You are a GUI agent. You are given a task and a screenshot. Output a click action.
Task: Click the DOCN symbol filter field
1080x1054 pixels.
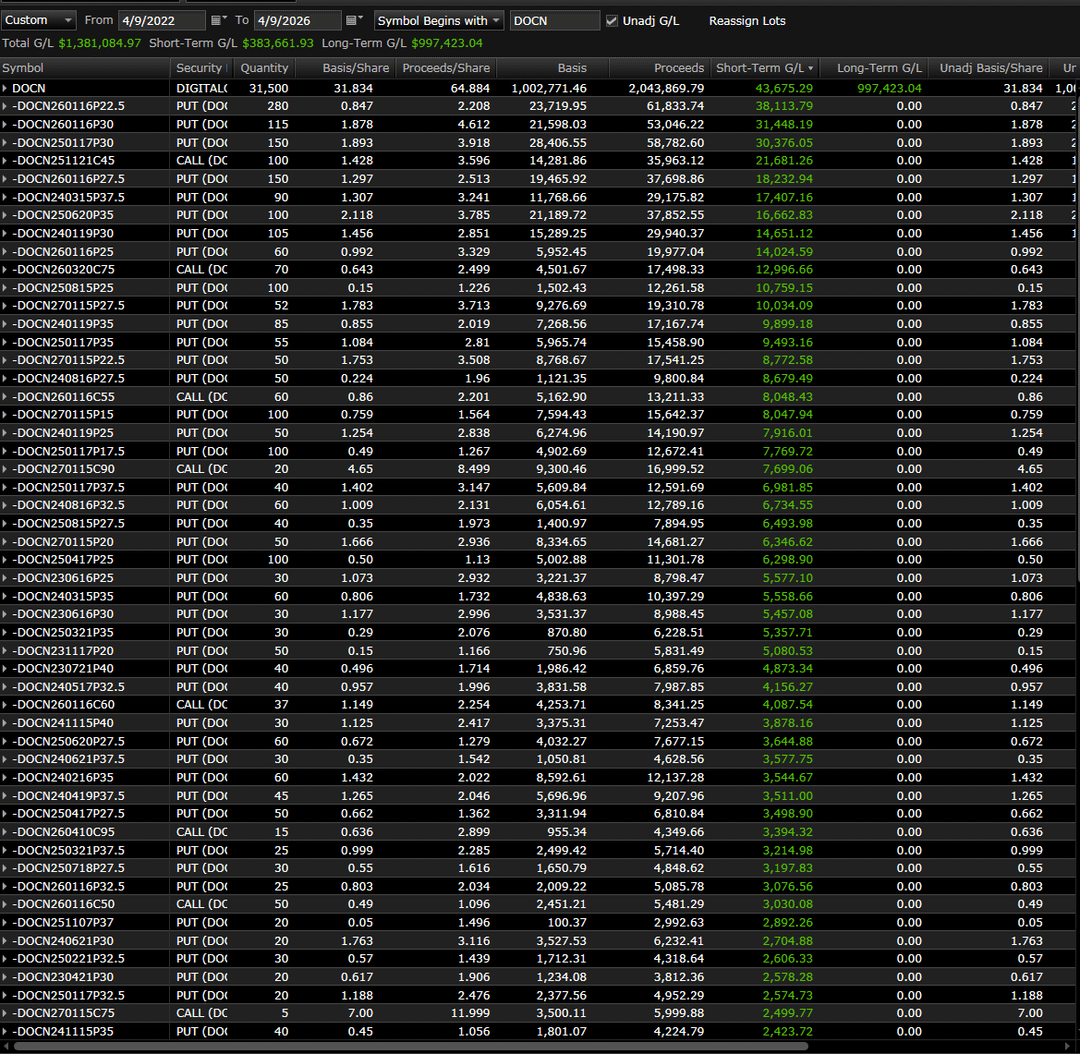coord(554,20)
